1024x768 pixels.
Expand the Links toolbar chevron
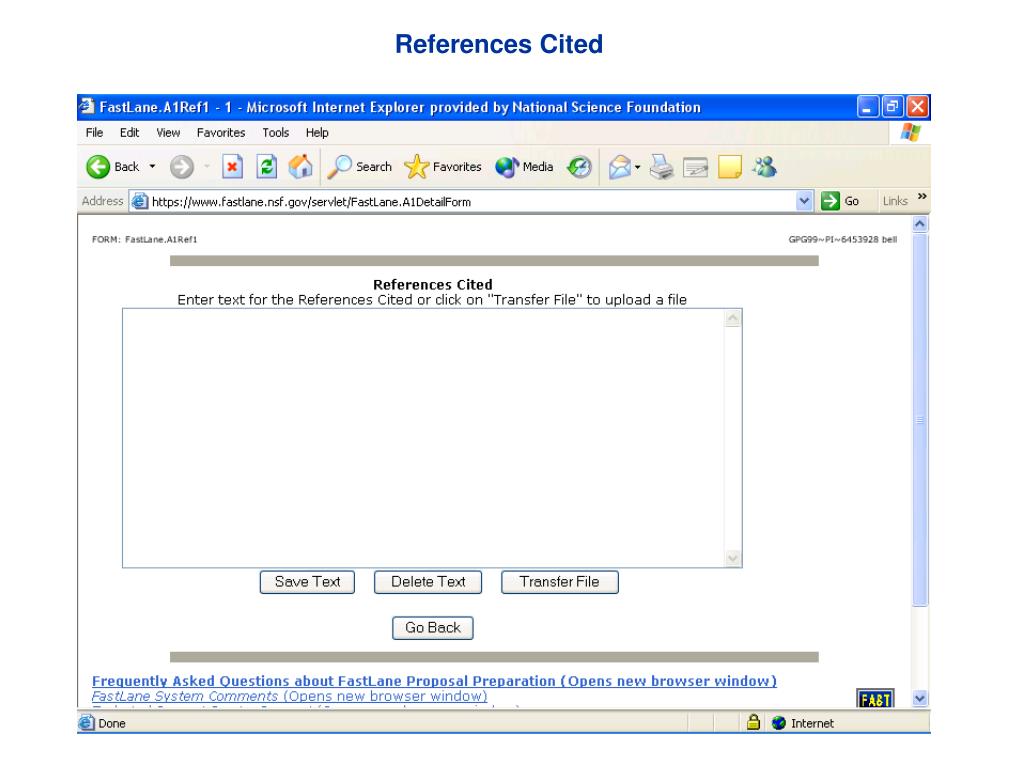pos(922,197)
